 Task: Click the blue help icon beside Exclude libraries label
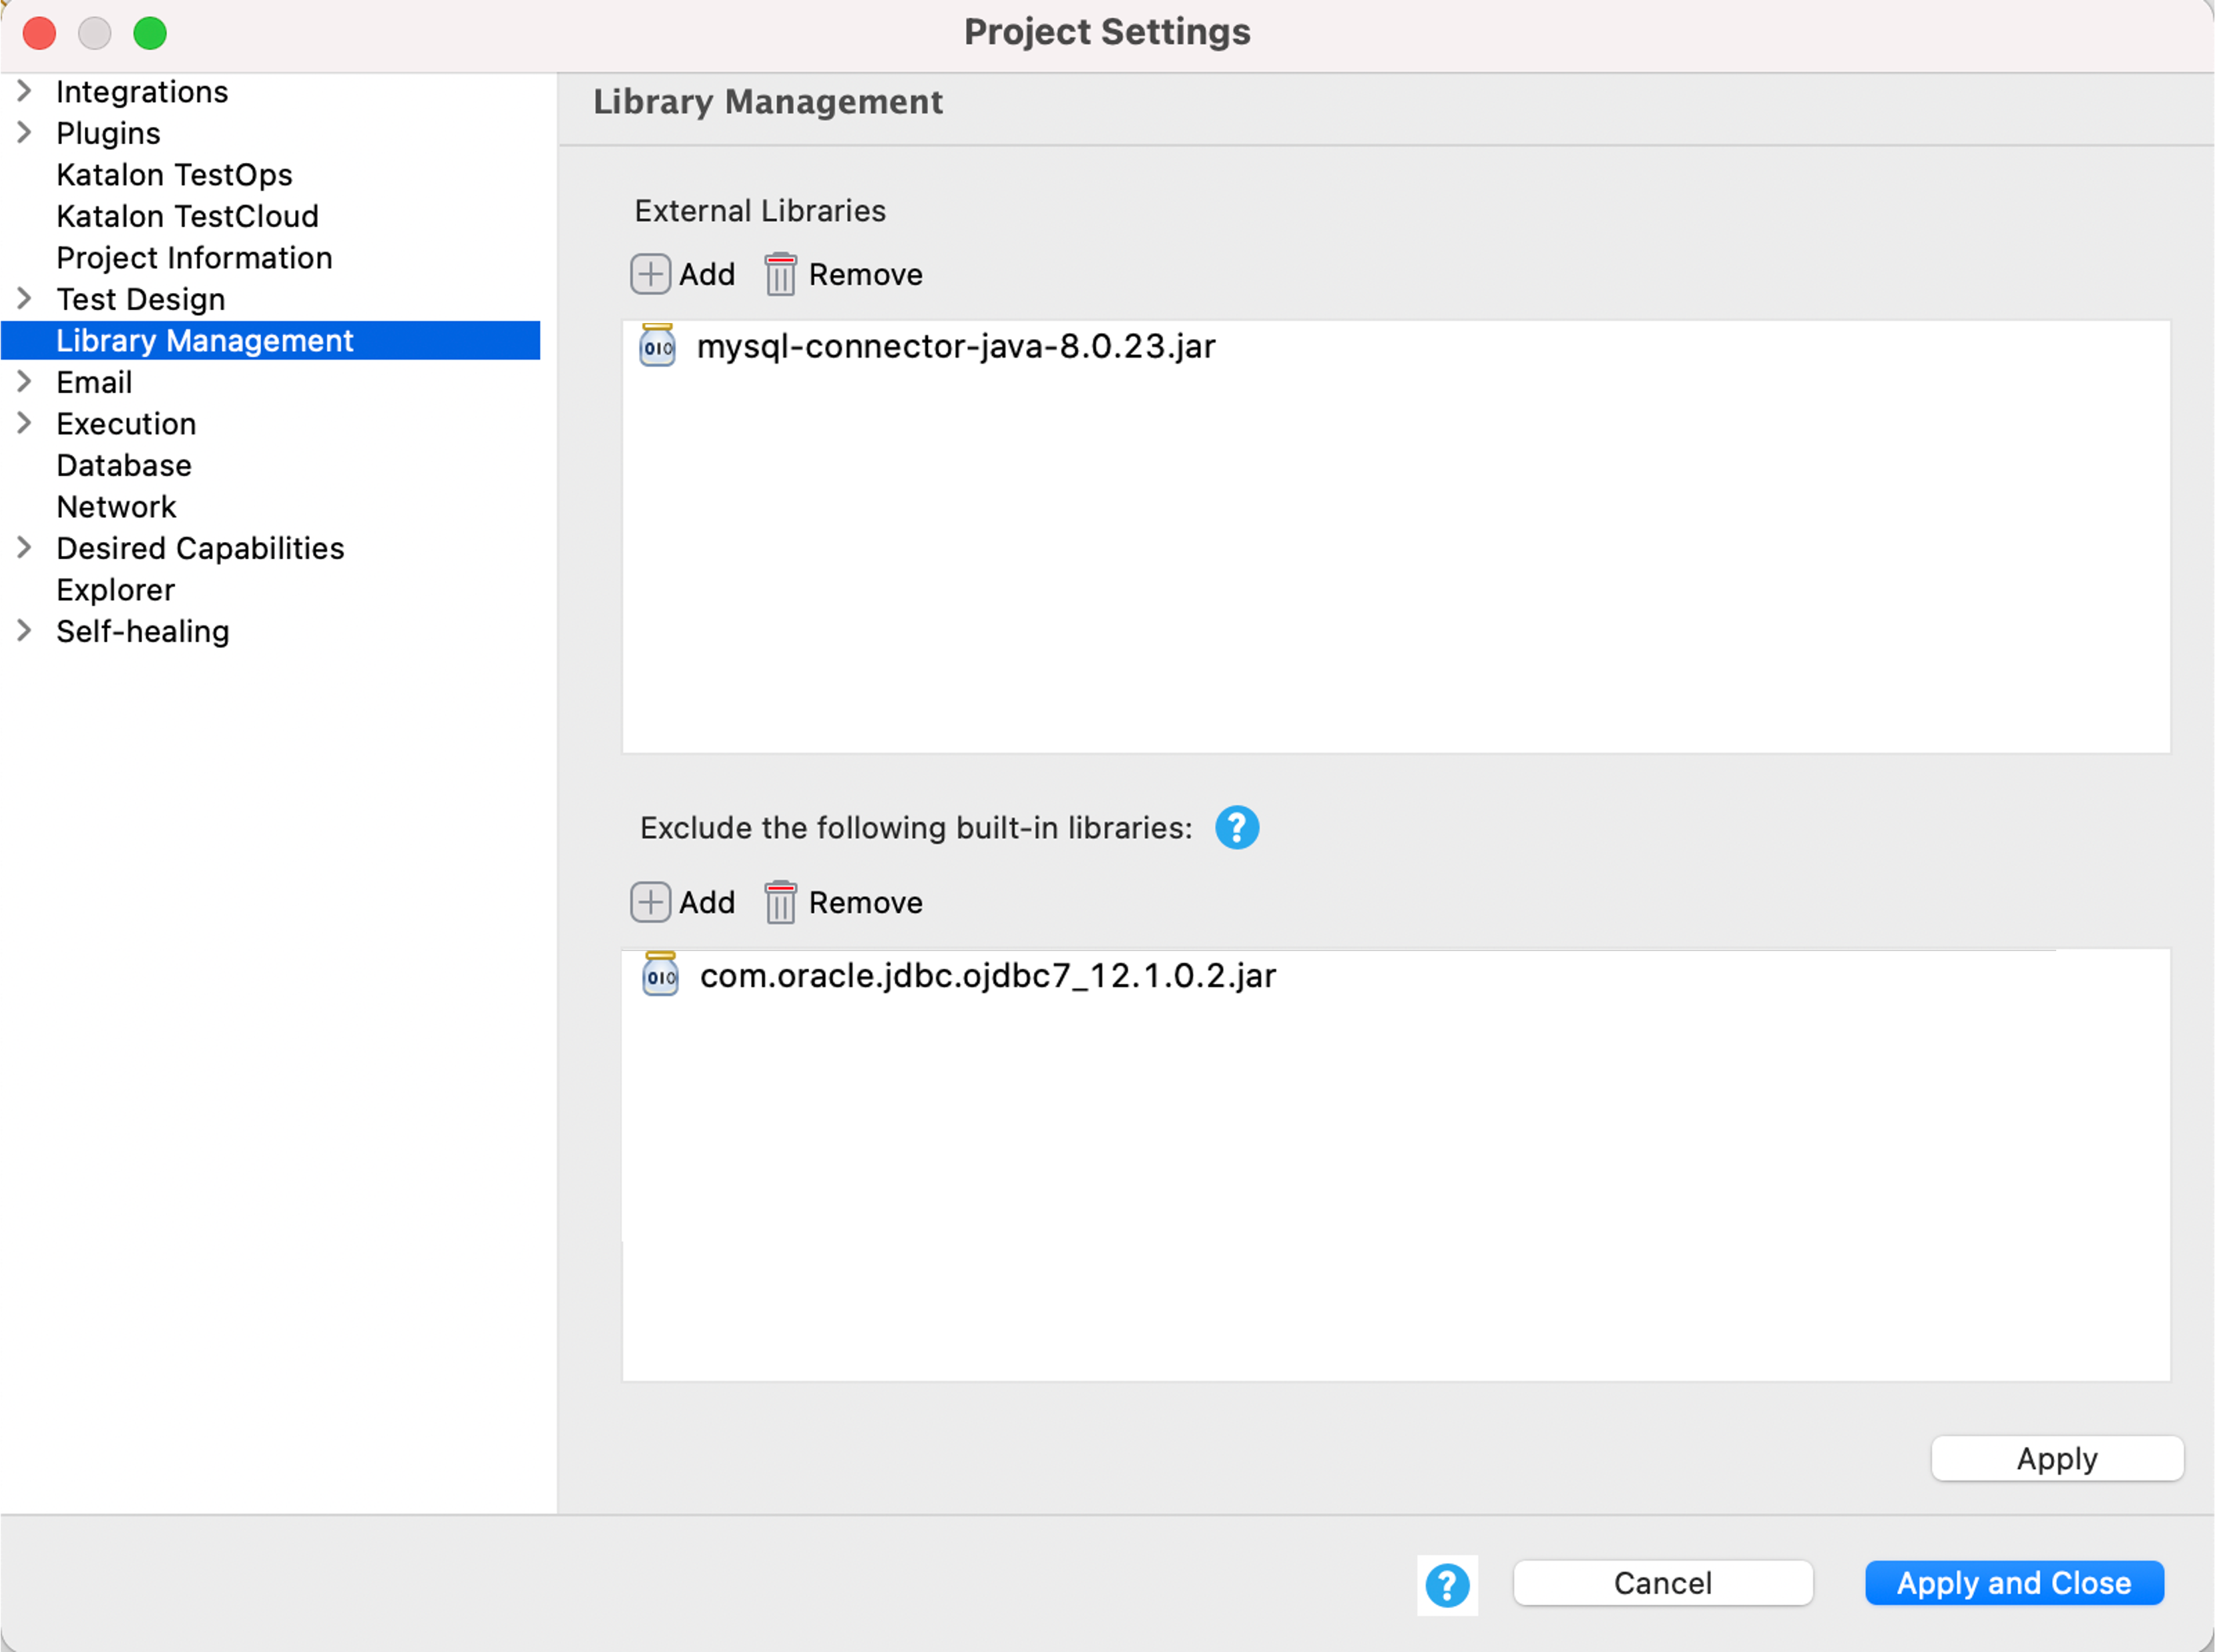1236,828
